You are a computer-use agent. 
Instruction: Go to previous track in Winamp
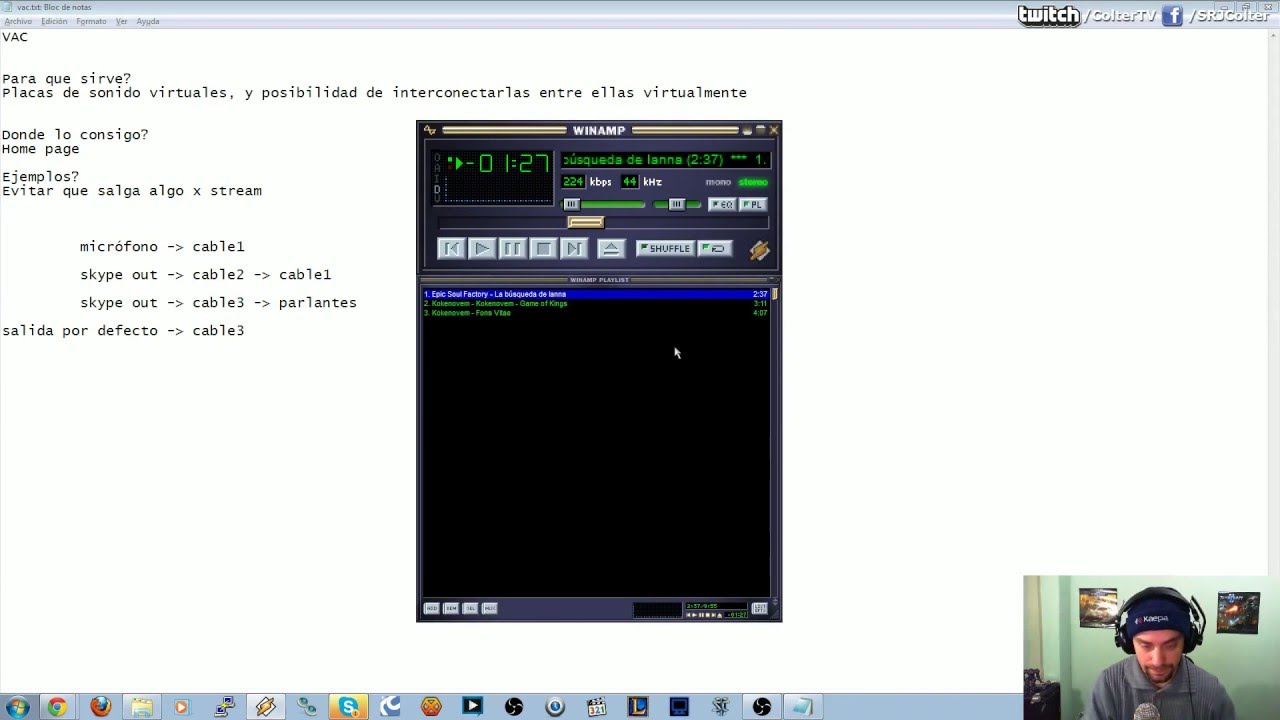pyautogui.click(x=451, y=249)
